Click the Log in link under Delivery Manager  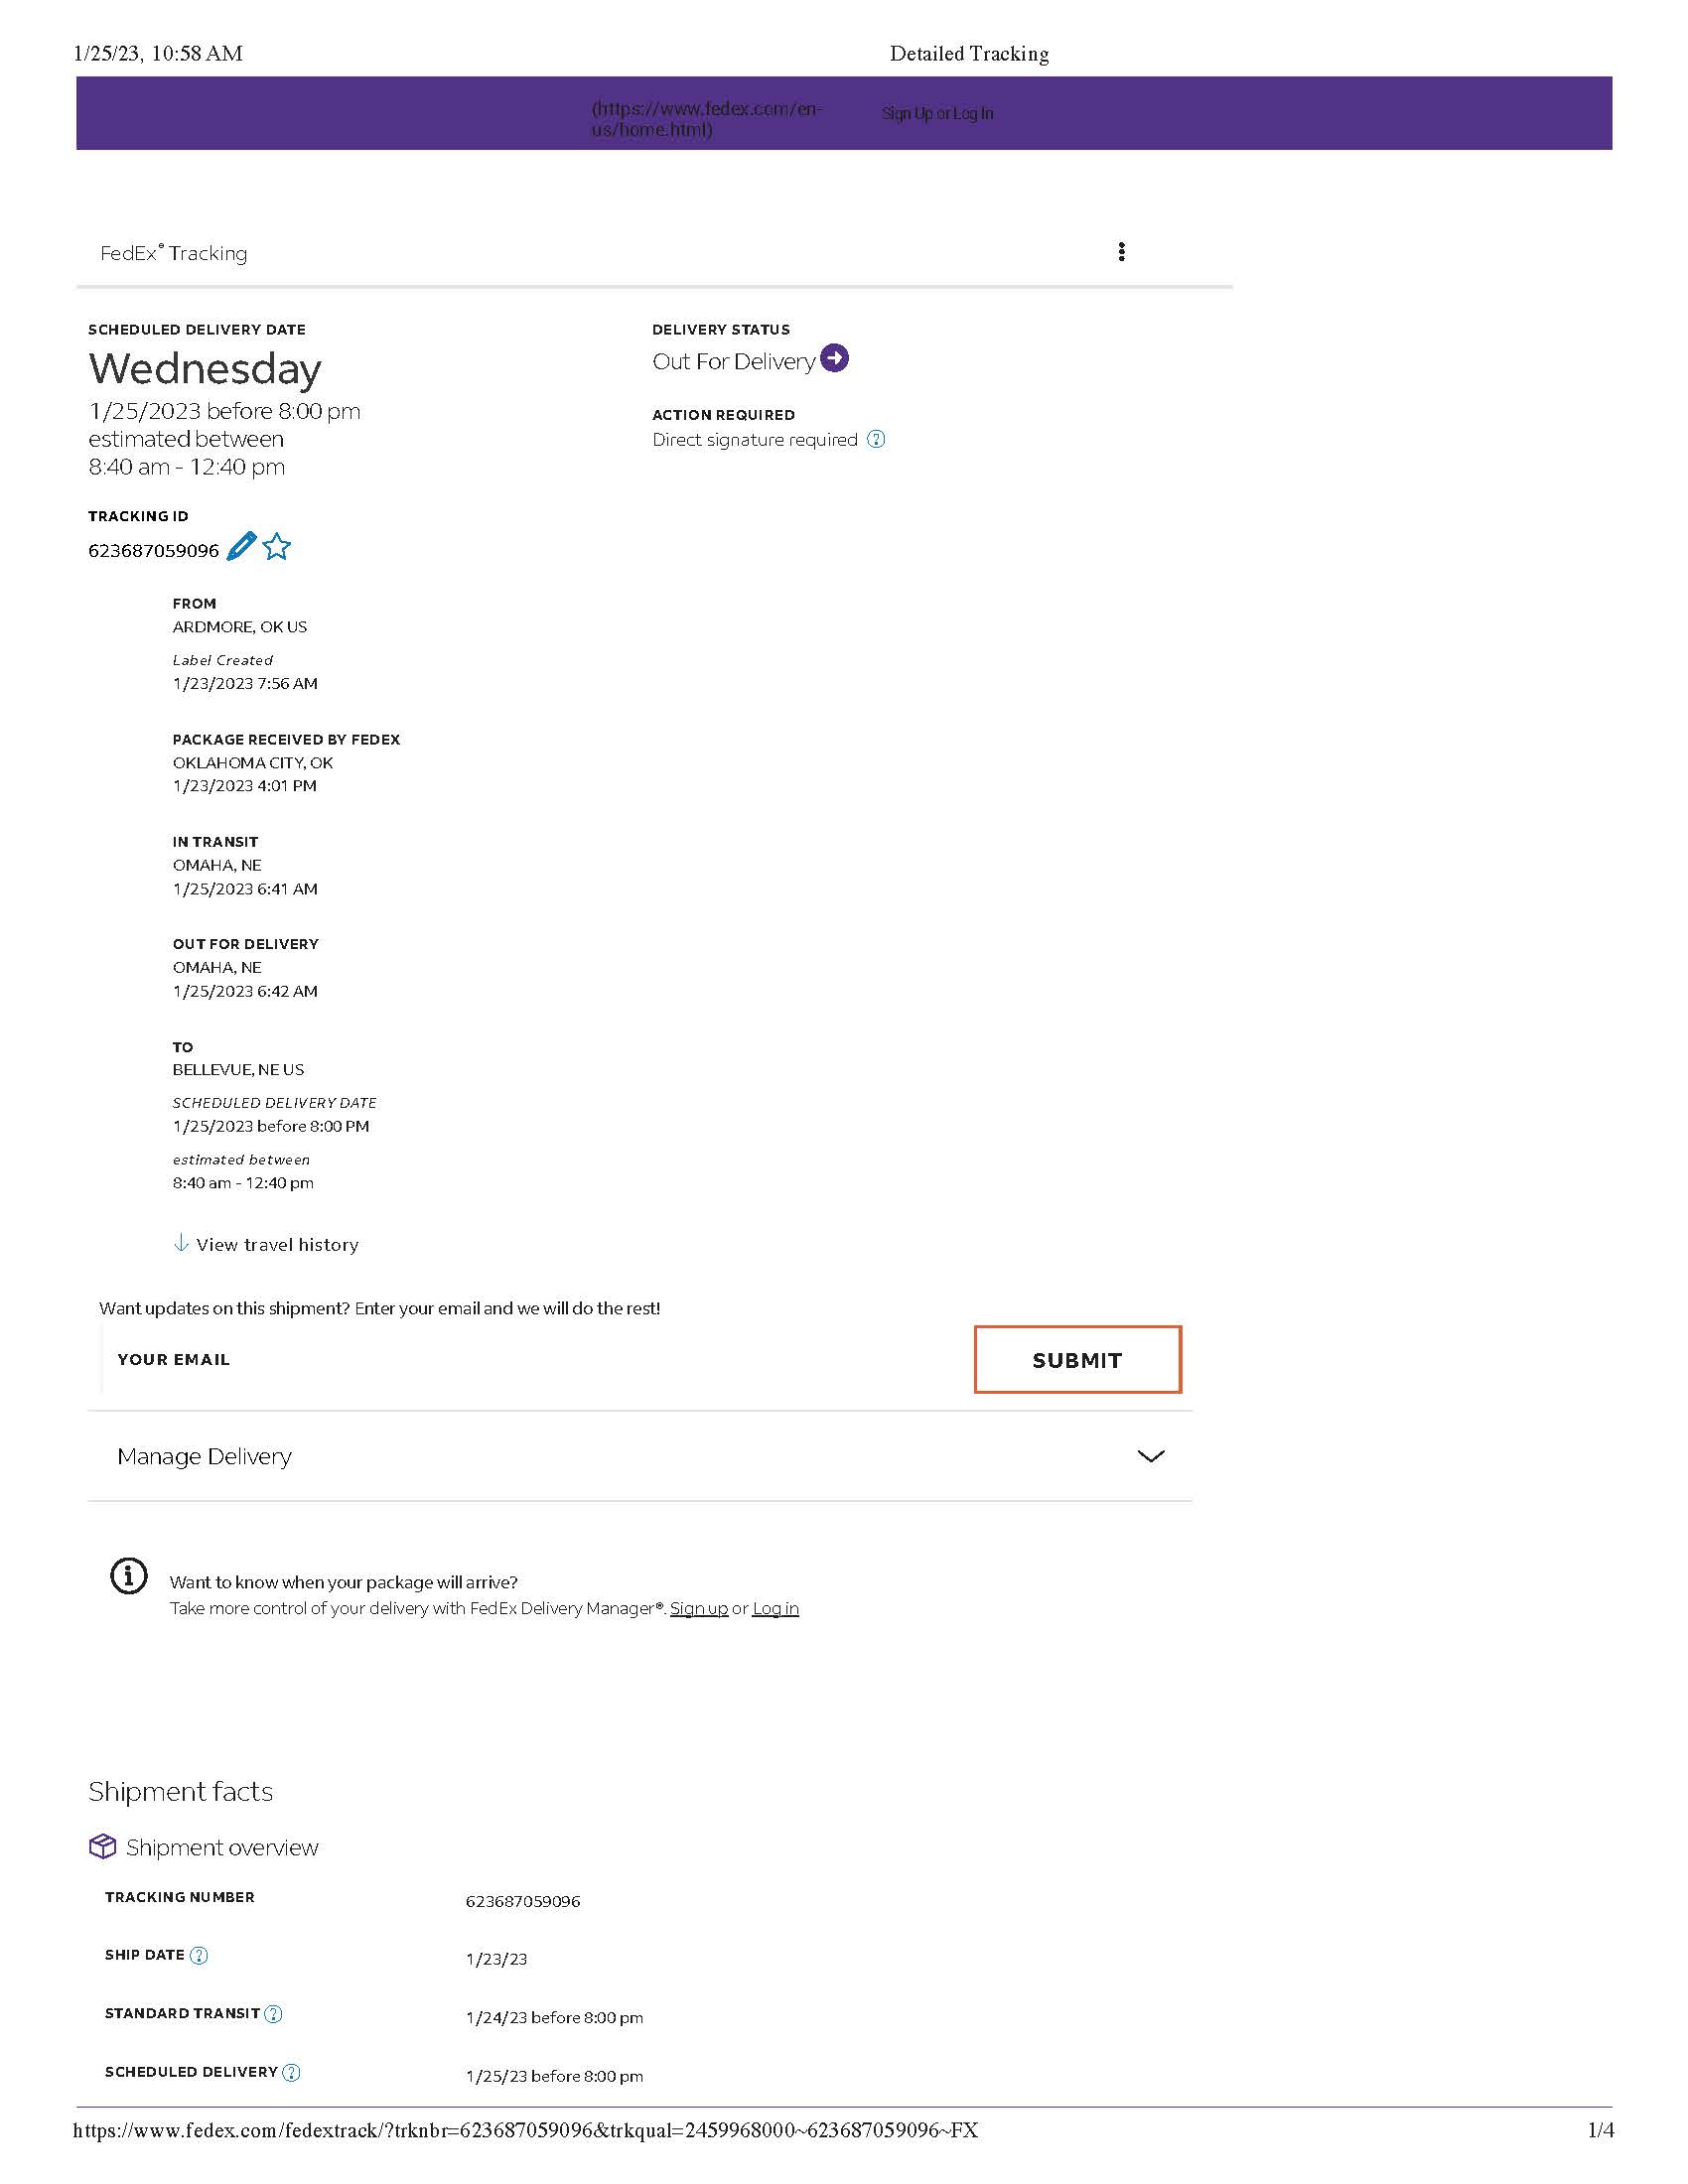pyautogui.click(x=775, y=1608)
